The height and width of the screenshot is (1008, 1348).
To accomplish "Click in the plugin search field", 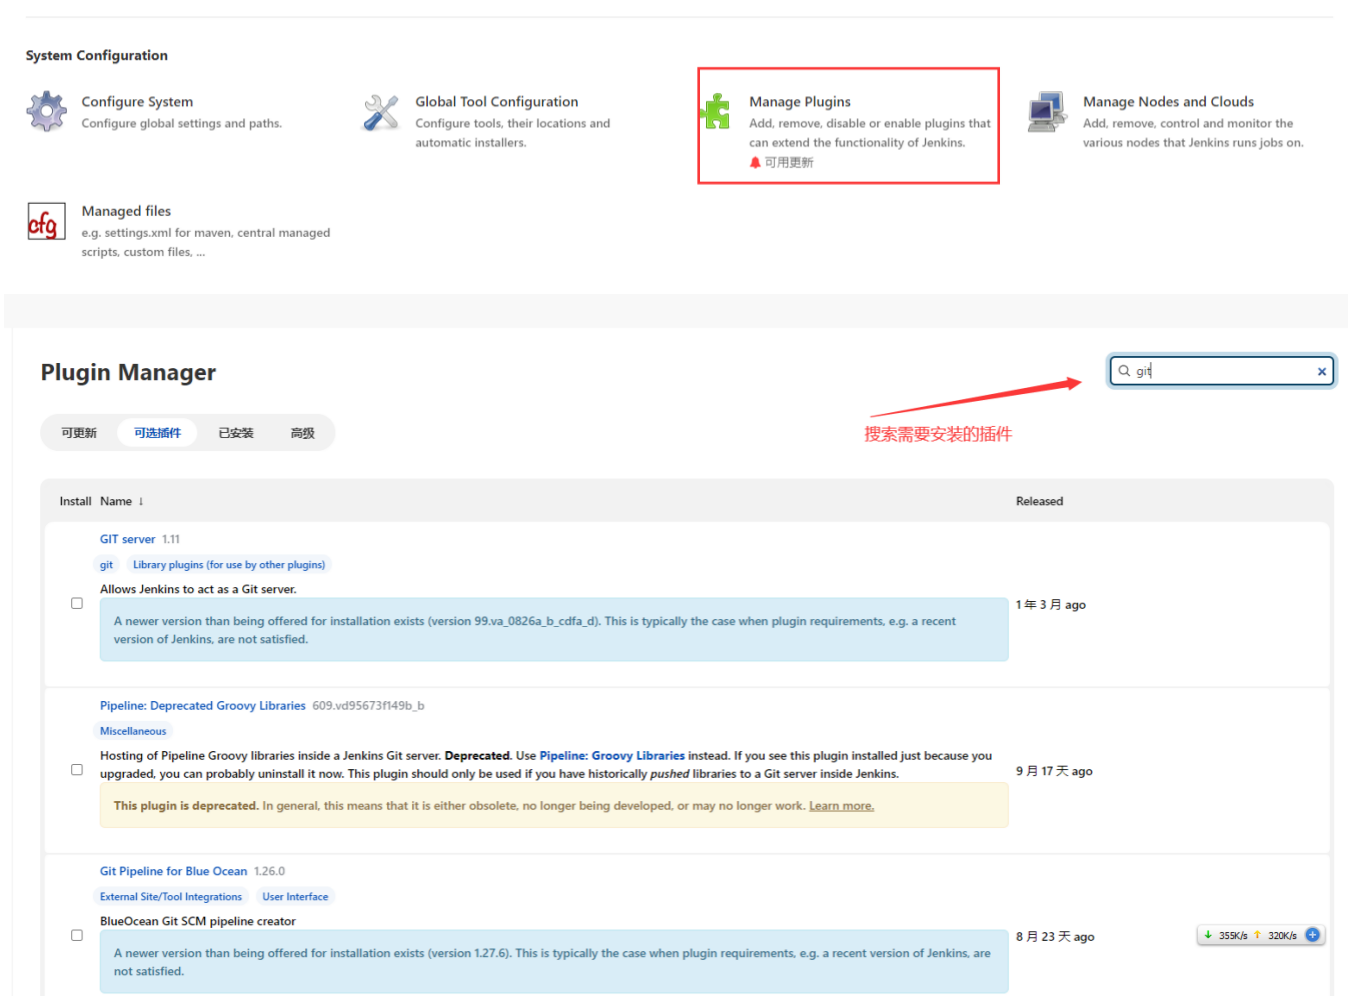I will pos(1222,371).
